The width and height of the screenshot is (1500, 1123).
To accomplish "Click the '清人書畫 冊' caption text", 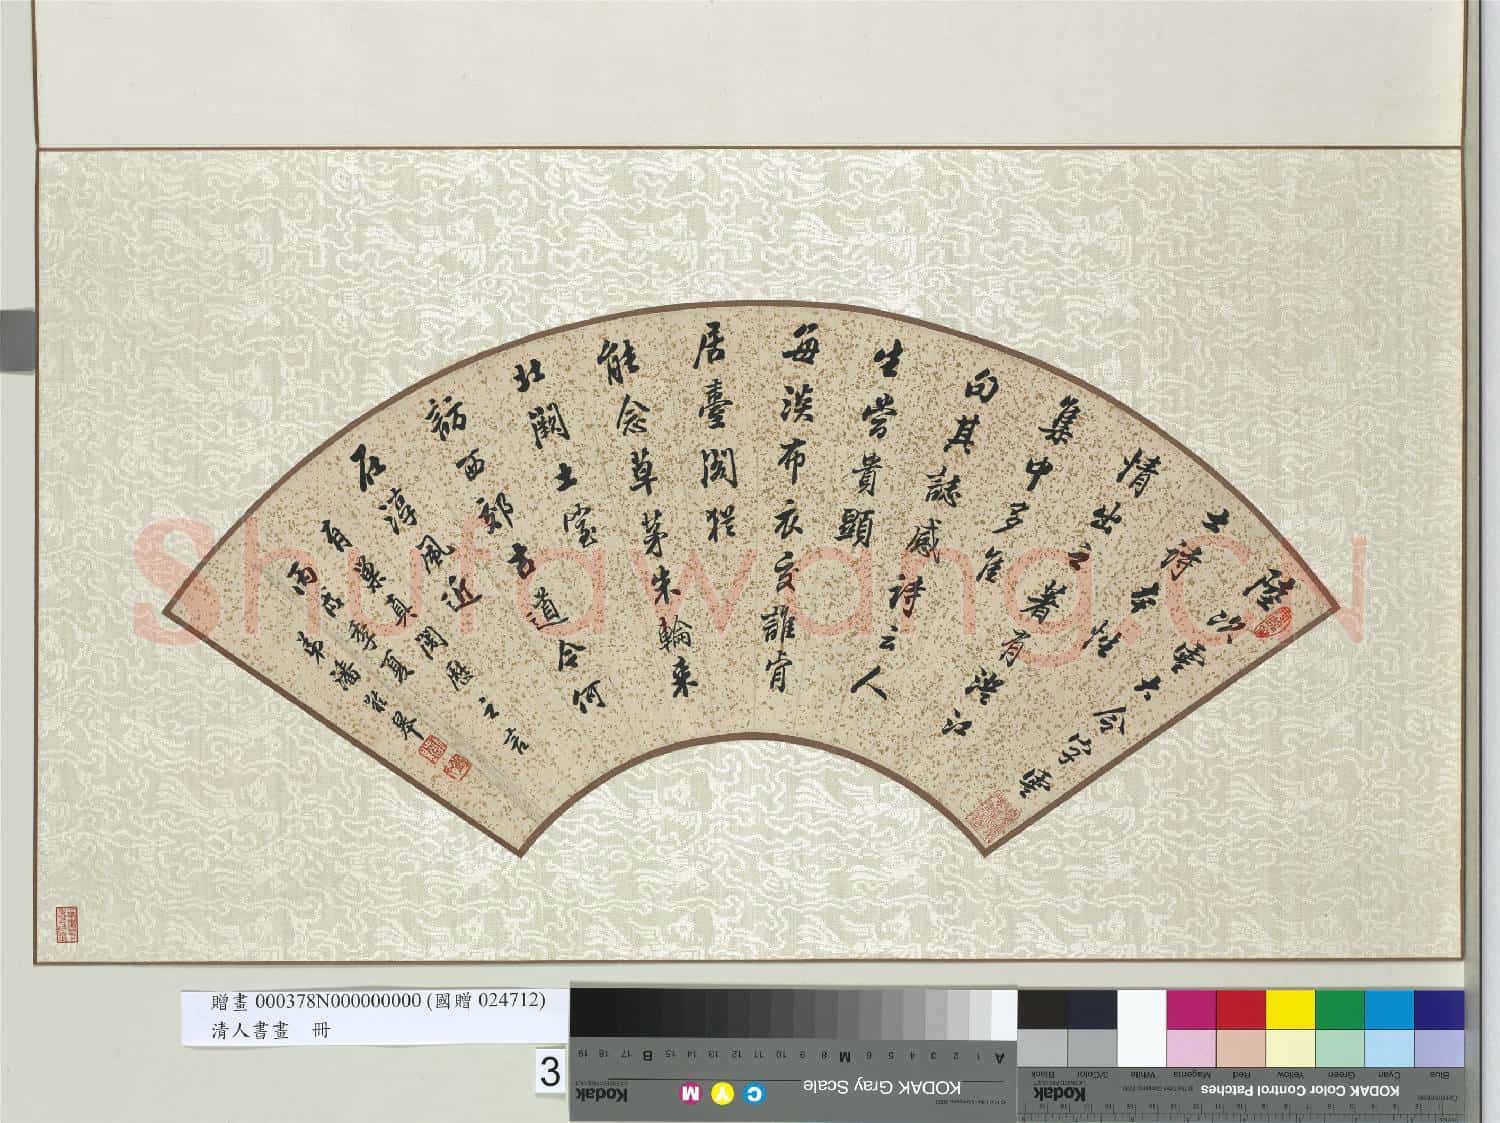I will pos(270,1028).
